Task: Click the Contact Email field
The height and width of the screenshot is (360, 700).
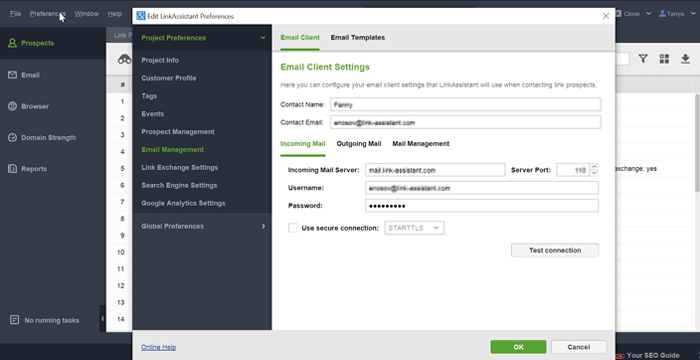Action: (x=466, y=122)
